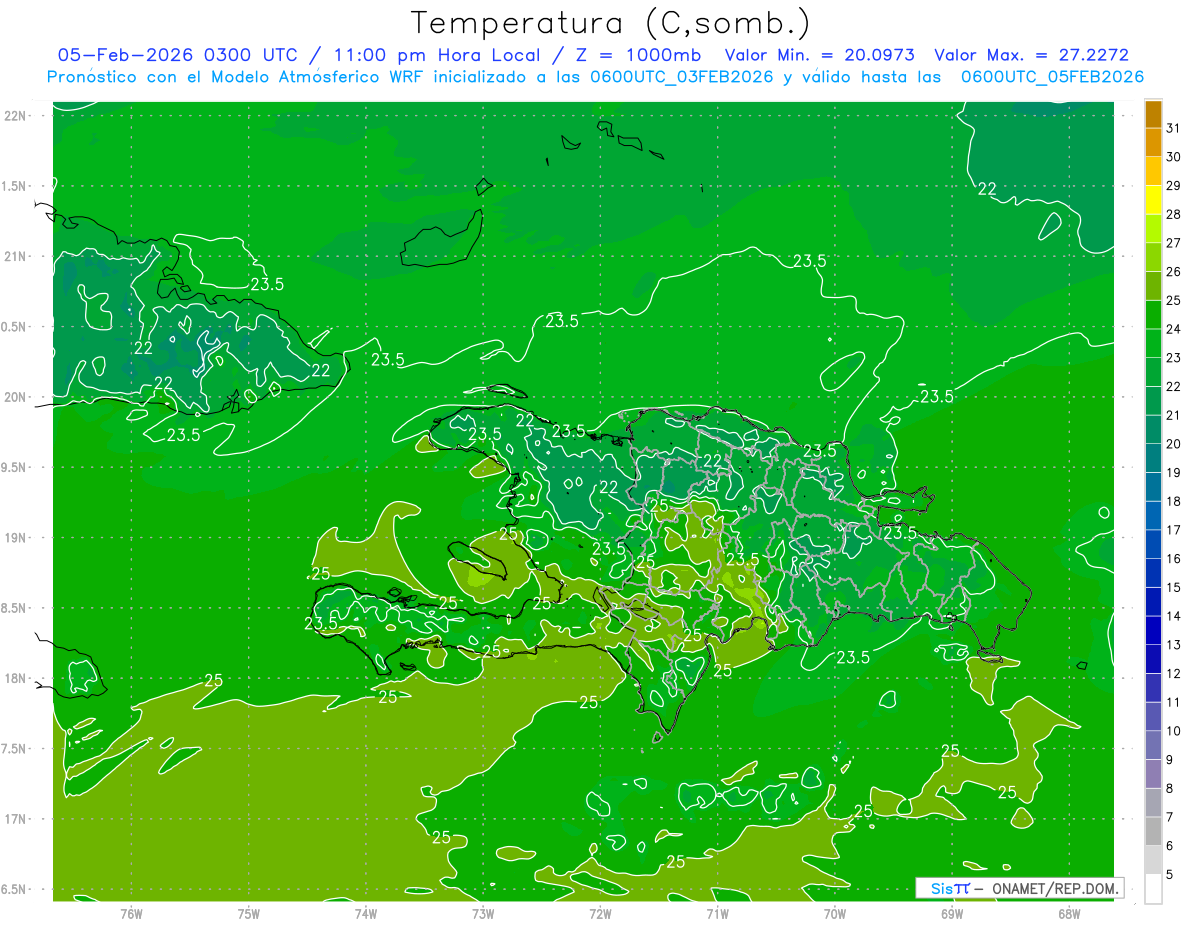Click "Pronóstico con el Modelo Atmósferico WRF" text
This screenshot has height=927, width=1200.
pos(237,76)
